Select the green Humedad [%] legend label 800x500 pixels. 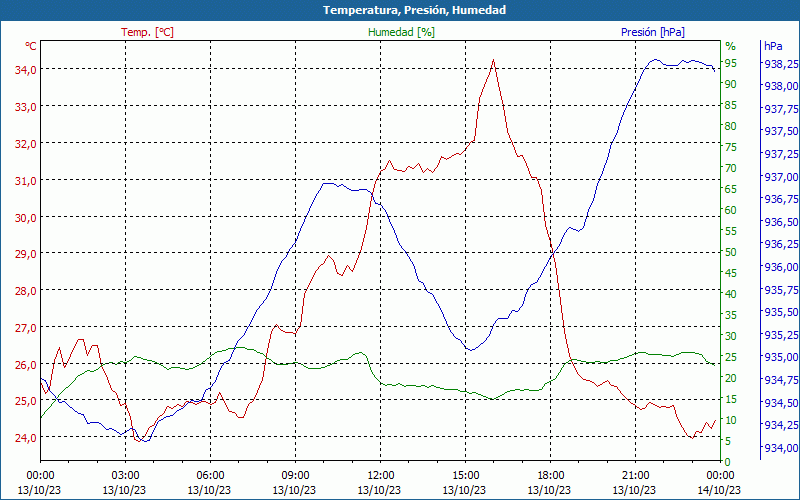point(401,32)
